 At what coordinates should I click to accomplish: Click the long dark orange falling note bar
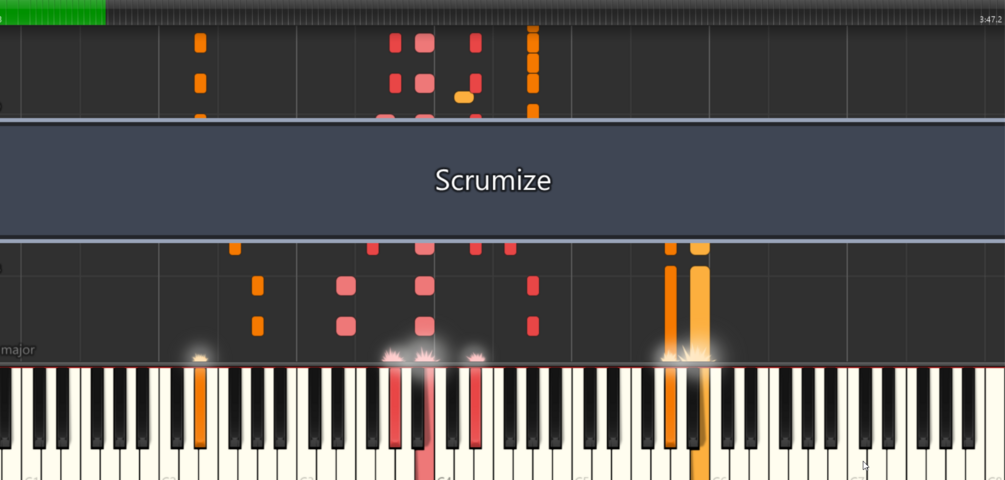670,314
